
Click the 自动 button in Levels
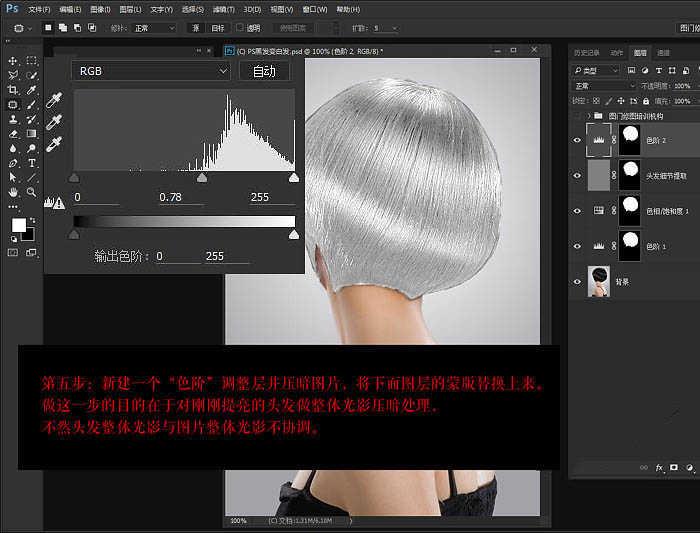(x=264, y=71)
